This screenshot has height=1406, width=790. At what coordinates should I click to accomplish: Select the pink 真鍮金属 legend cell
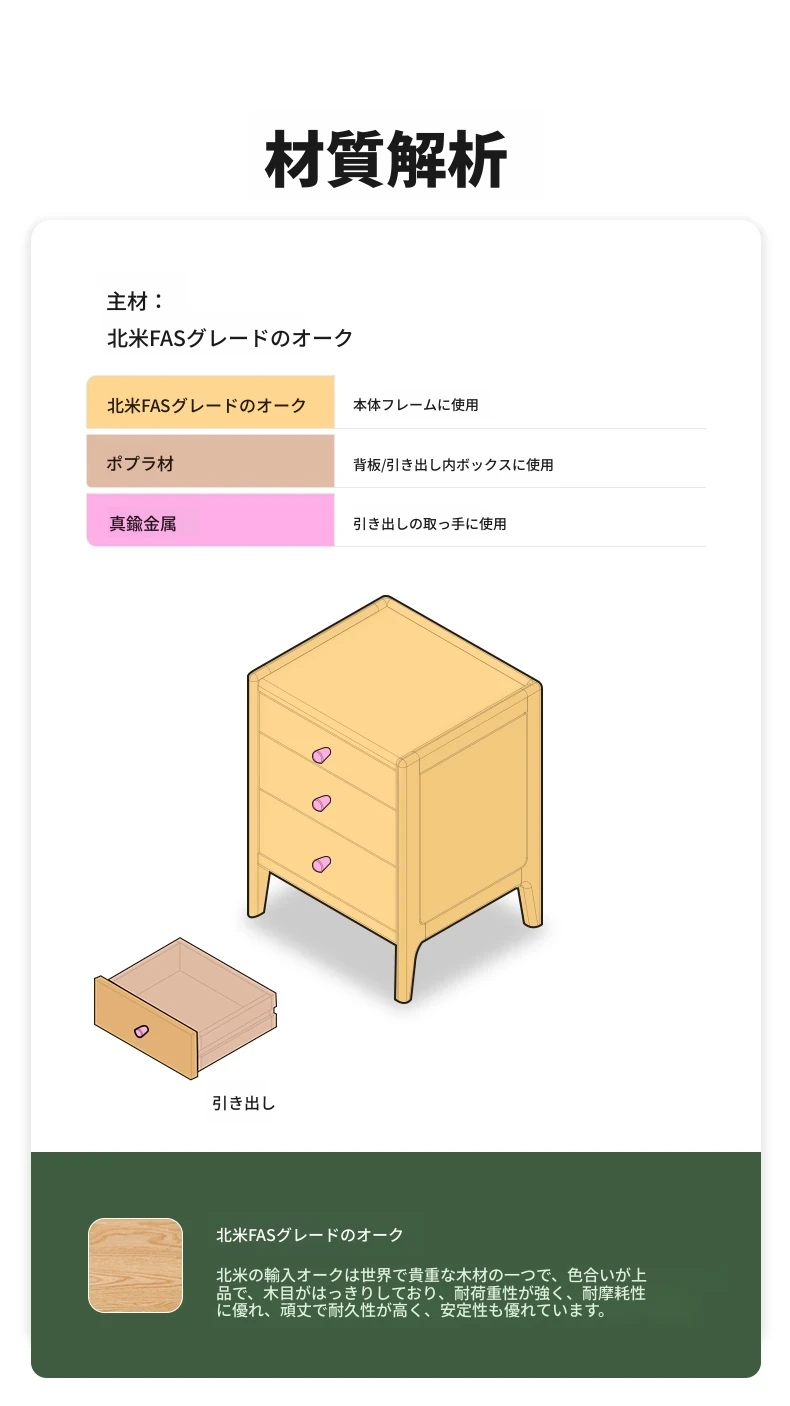[x=210, y=520]
